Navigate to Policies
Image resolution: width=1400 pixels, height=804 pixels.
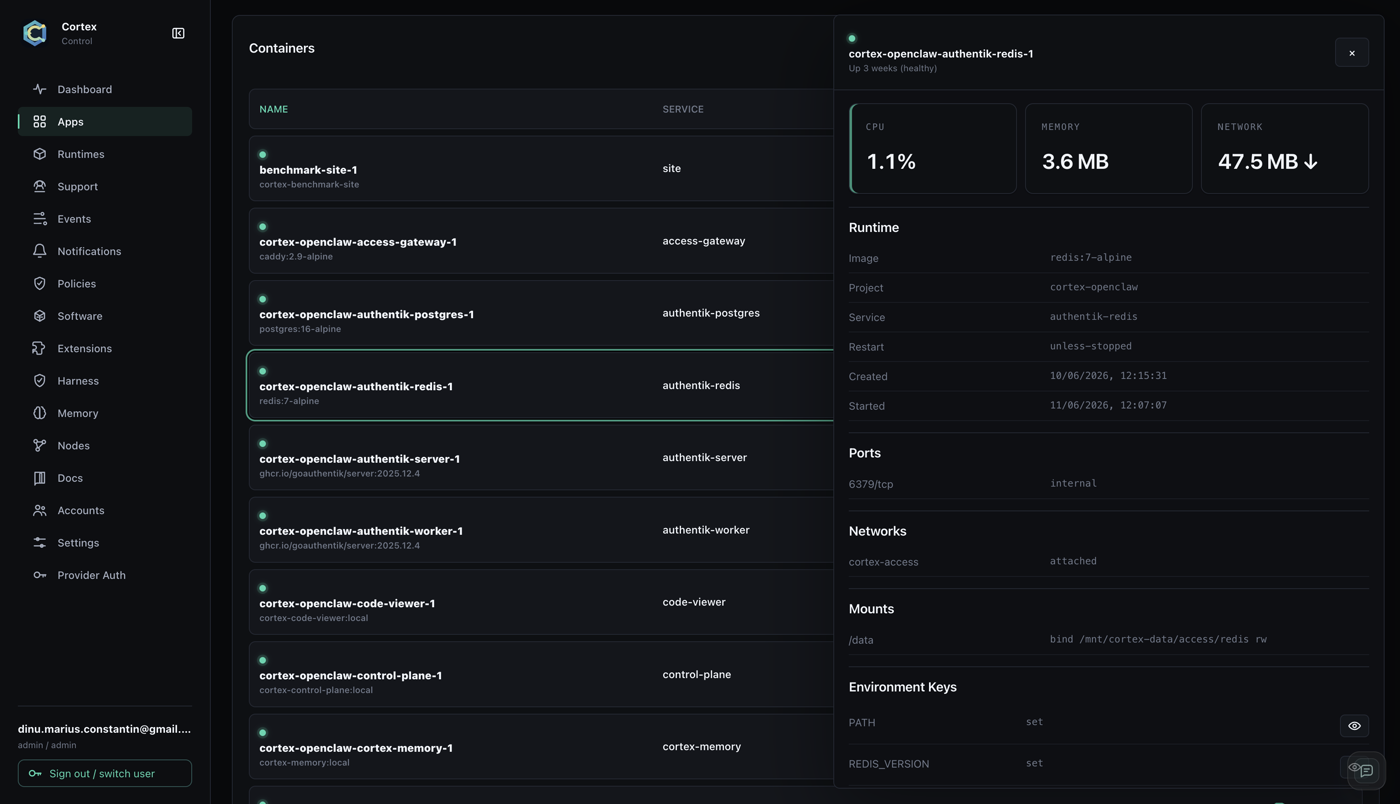[105, 284]
